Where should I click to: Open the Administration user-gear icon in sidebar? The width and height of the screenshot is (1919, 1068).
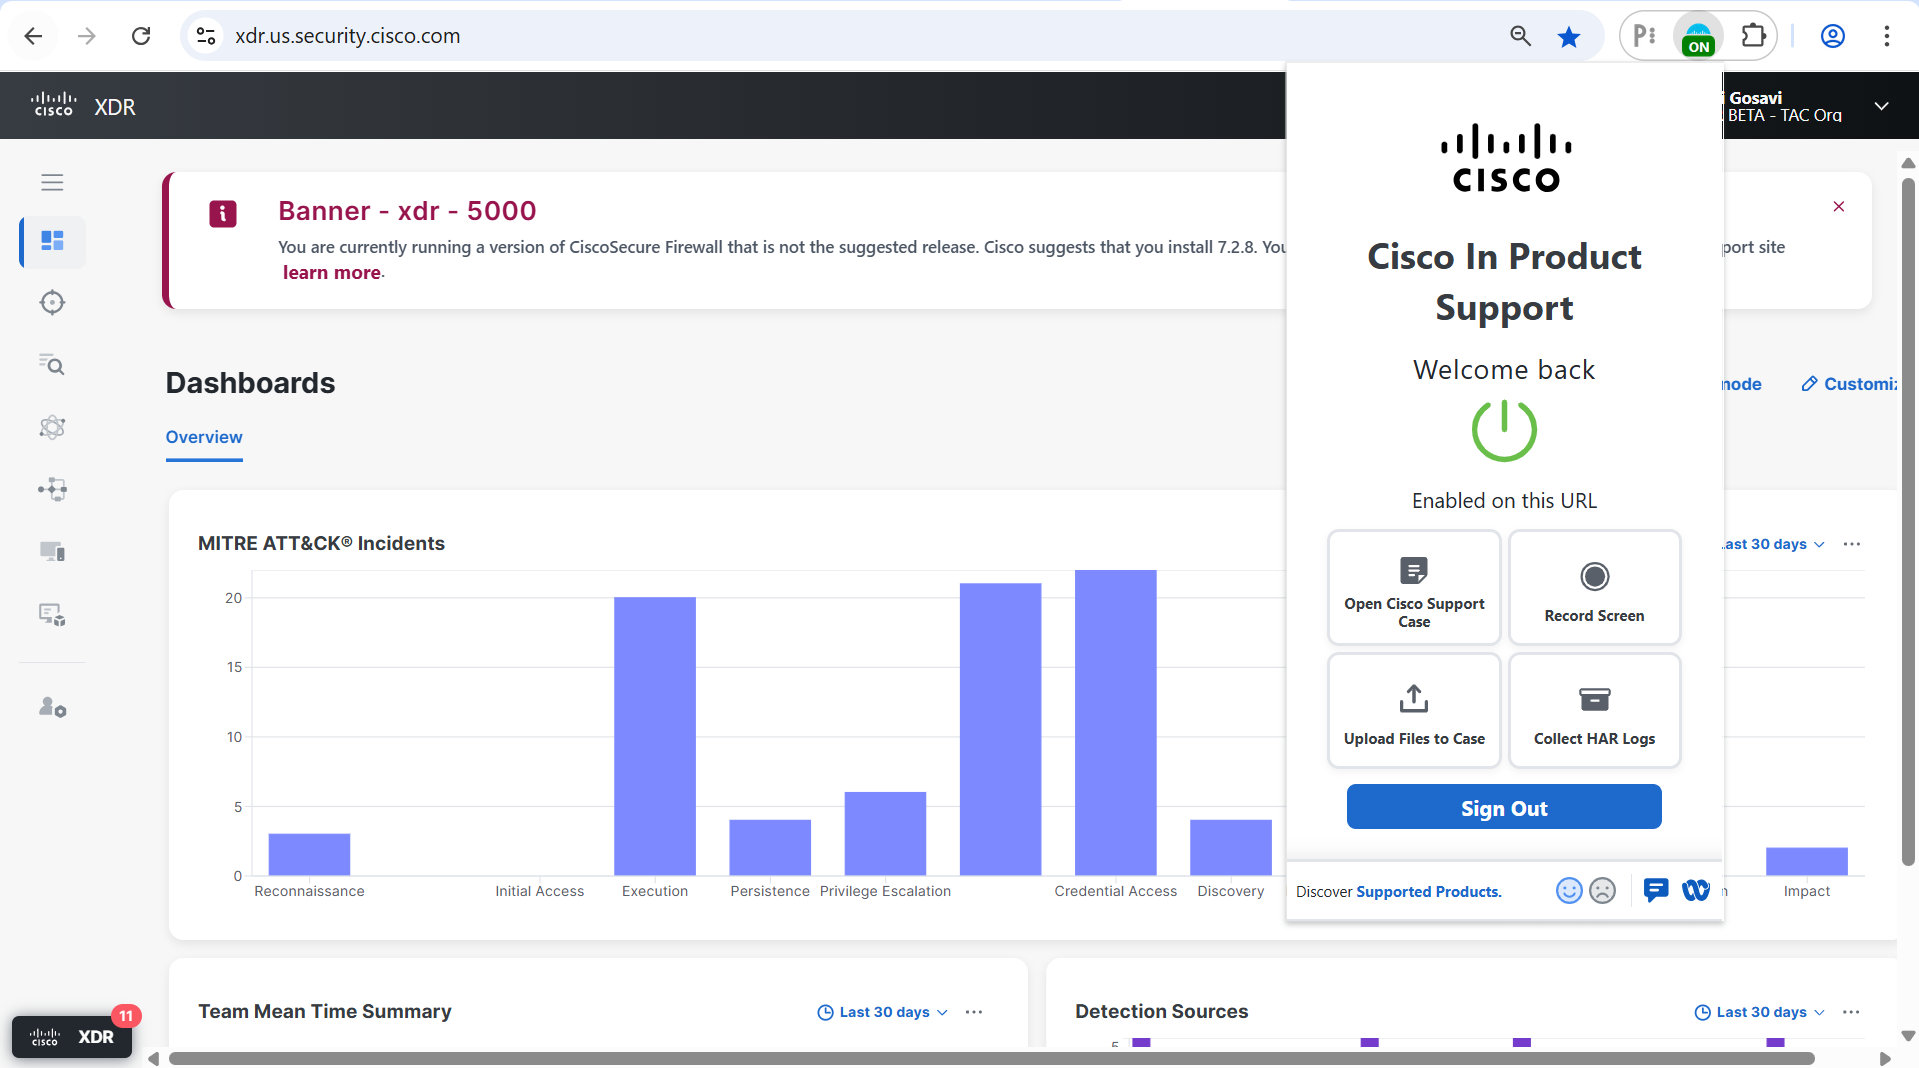[52, 708]
